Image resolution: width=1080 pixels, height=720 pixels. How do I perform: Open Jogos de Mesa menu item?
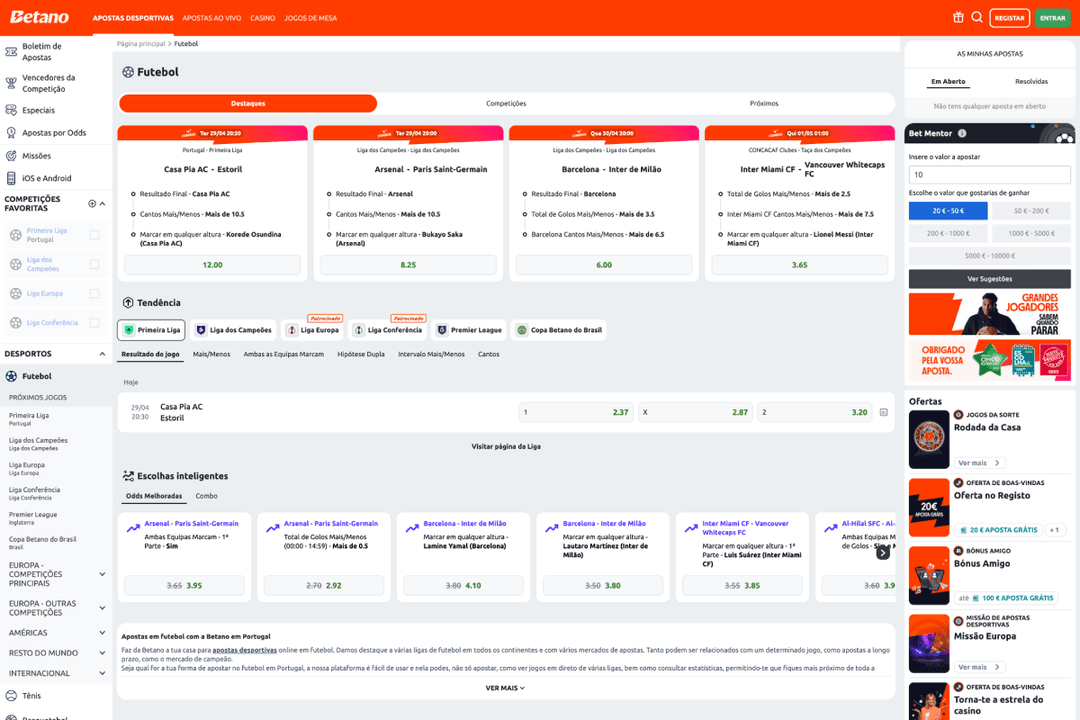(x=311, y=18)
